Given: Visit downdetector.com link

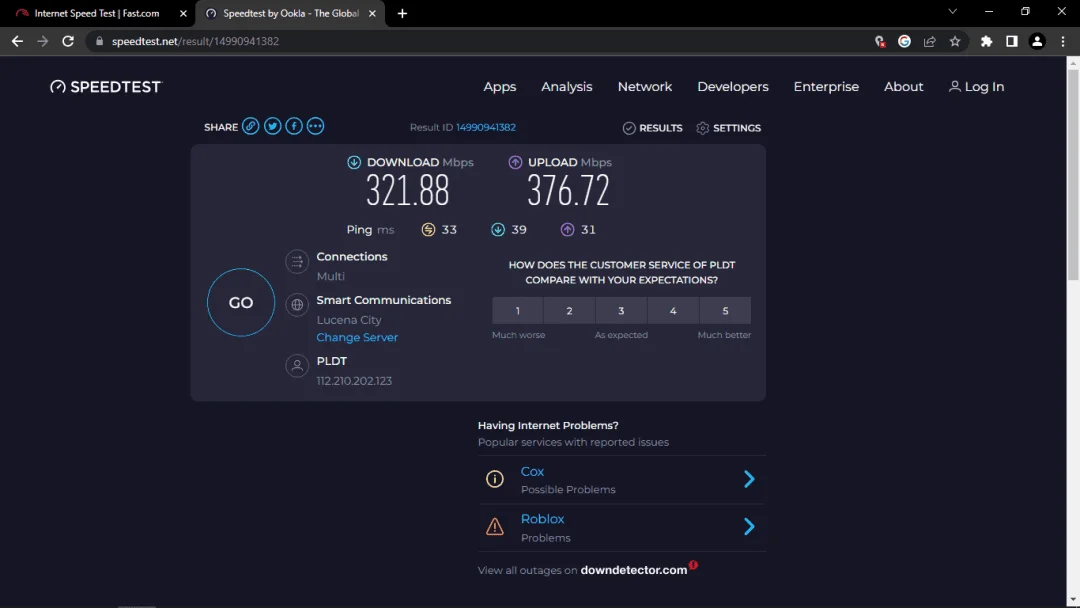Looking at the screenshot, I should click(634, 570).
